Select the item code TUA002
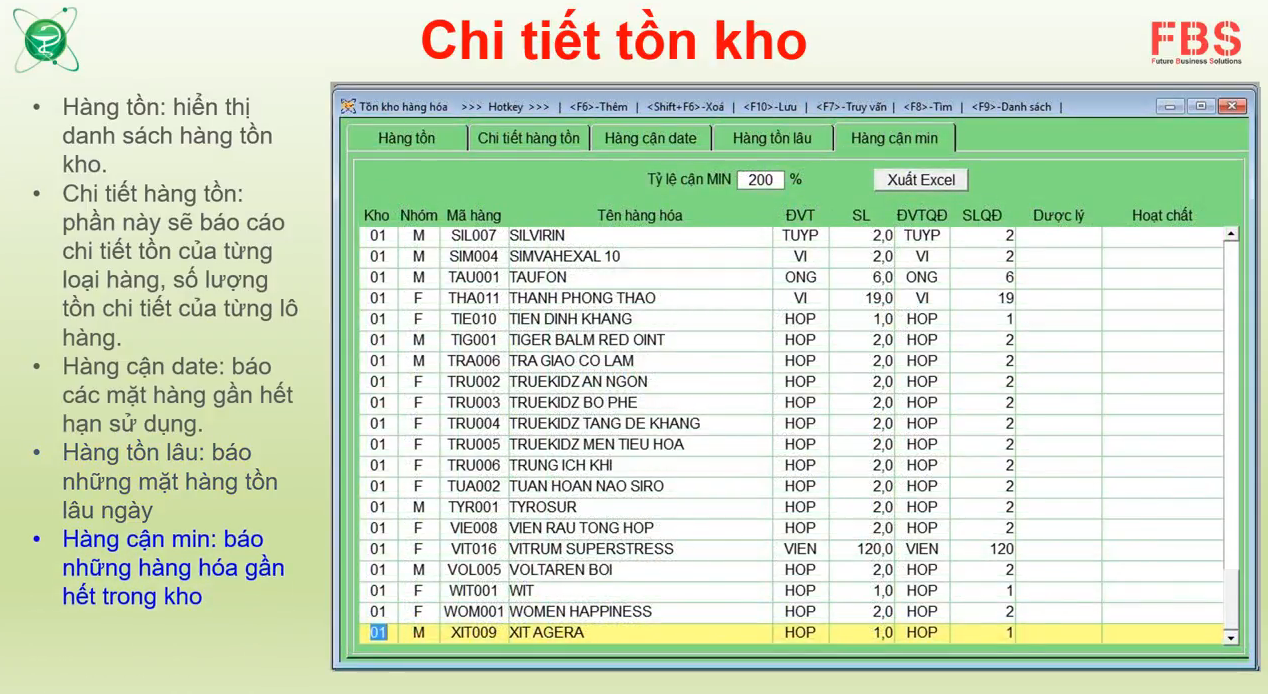Viewport: 1268px width, 694px height. 474,487
